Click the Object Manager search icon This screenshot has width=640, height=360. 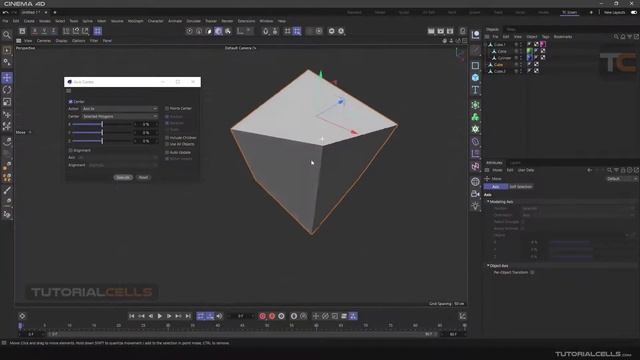point(616,37)
